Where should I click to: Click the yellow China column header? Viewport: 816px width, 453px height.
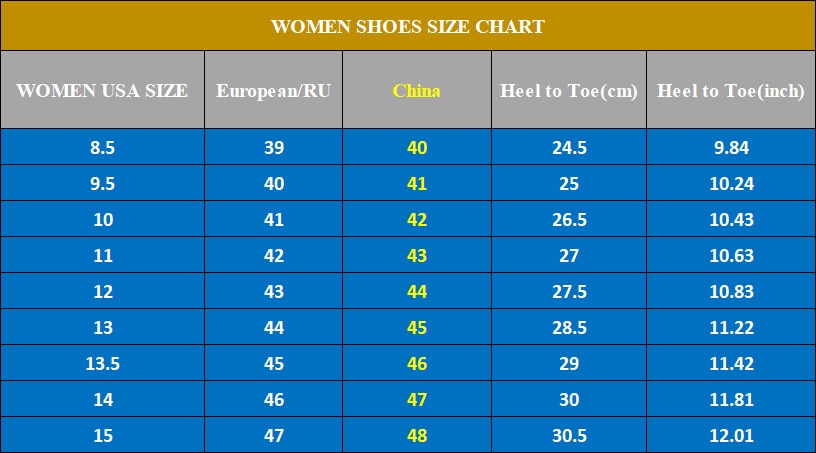pos(416,91)
